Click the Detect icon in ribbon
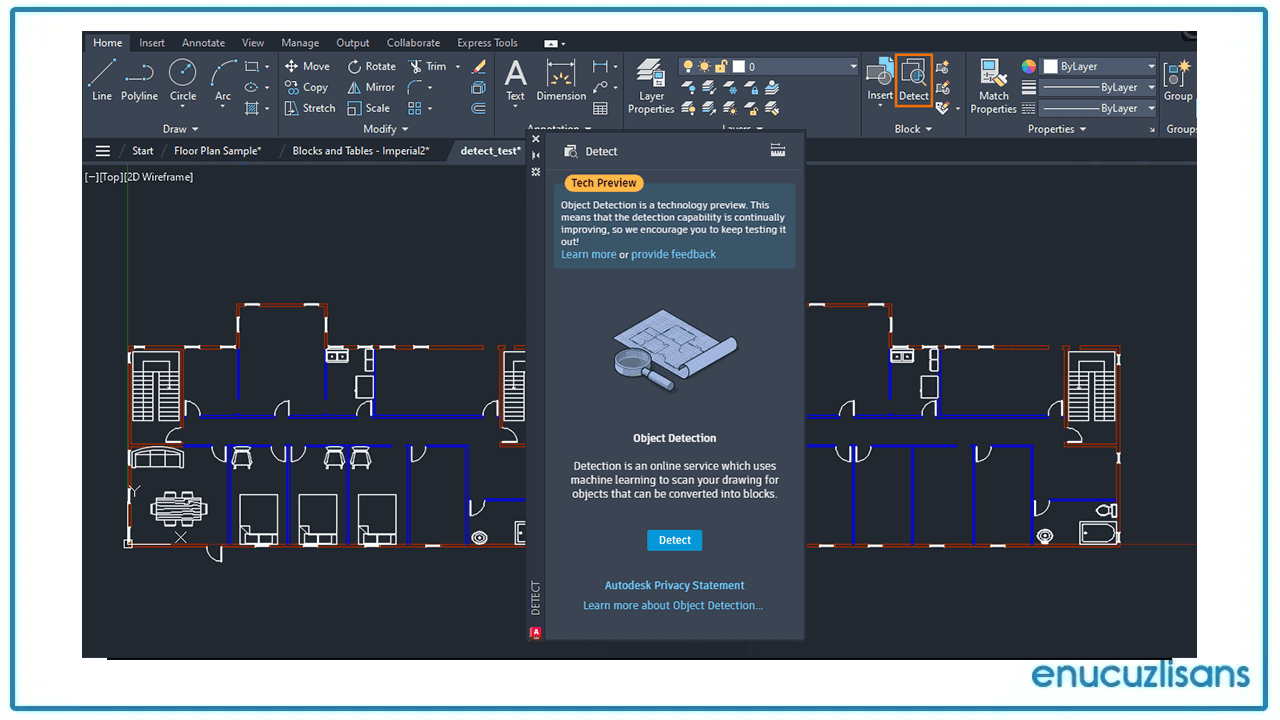The width and height of the screenshot is (1280, 720). (914, 80)
